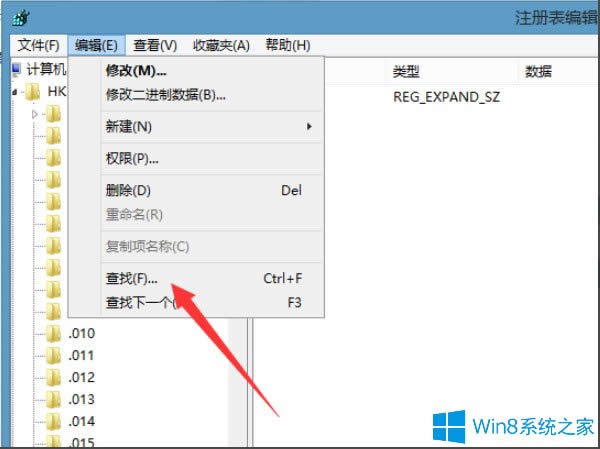Click the 数据 column header
600x449 pixels.
[539, 72]
